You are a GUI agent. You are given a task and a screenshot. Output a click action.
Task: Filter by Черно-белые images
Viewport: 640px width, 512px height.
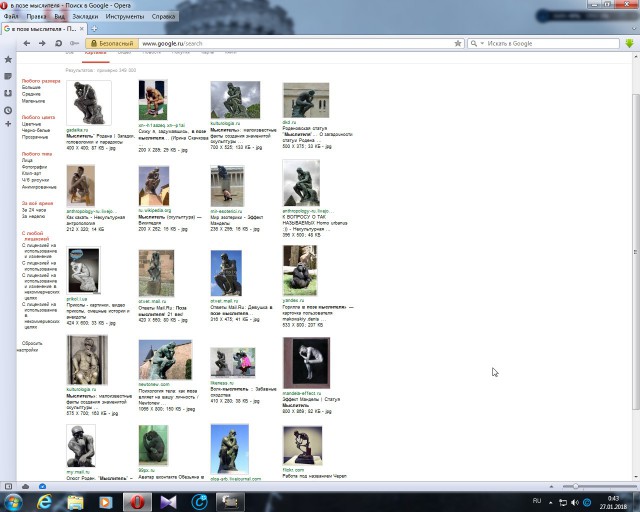pos(36,130)
